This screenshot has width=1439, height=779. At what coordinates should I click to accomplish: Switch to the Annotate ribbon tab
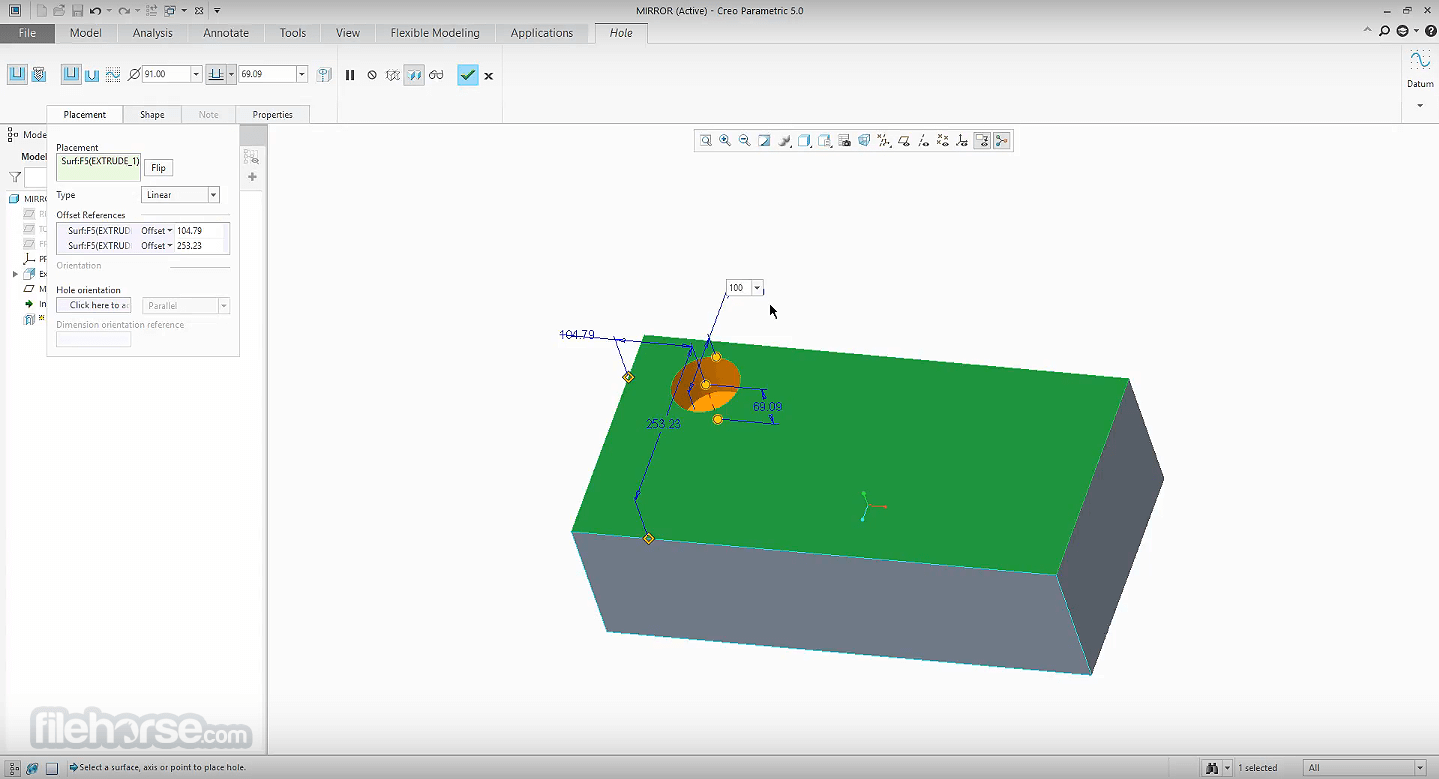[226, 33]
